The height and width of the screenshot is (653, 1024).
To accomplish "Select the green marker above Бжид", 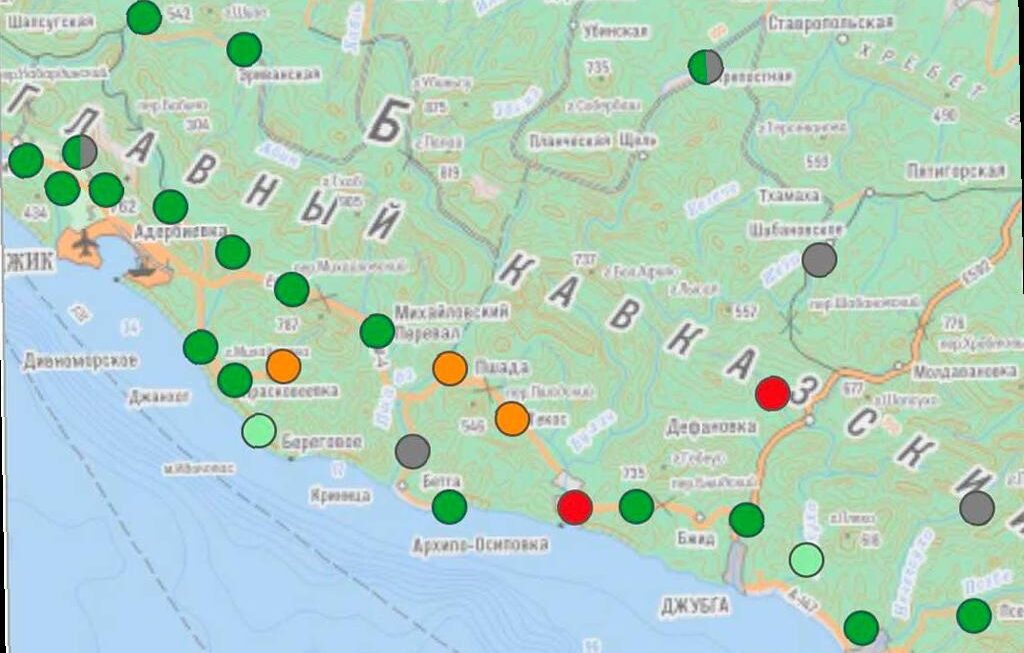I will click(746, 520).
